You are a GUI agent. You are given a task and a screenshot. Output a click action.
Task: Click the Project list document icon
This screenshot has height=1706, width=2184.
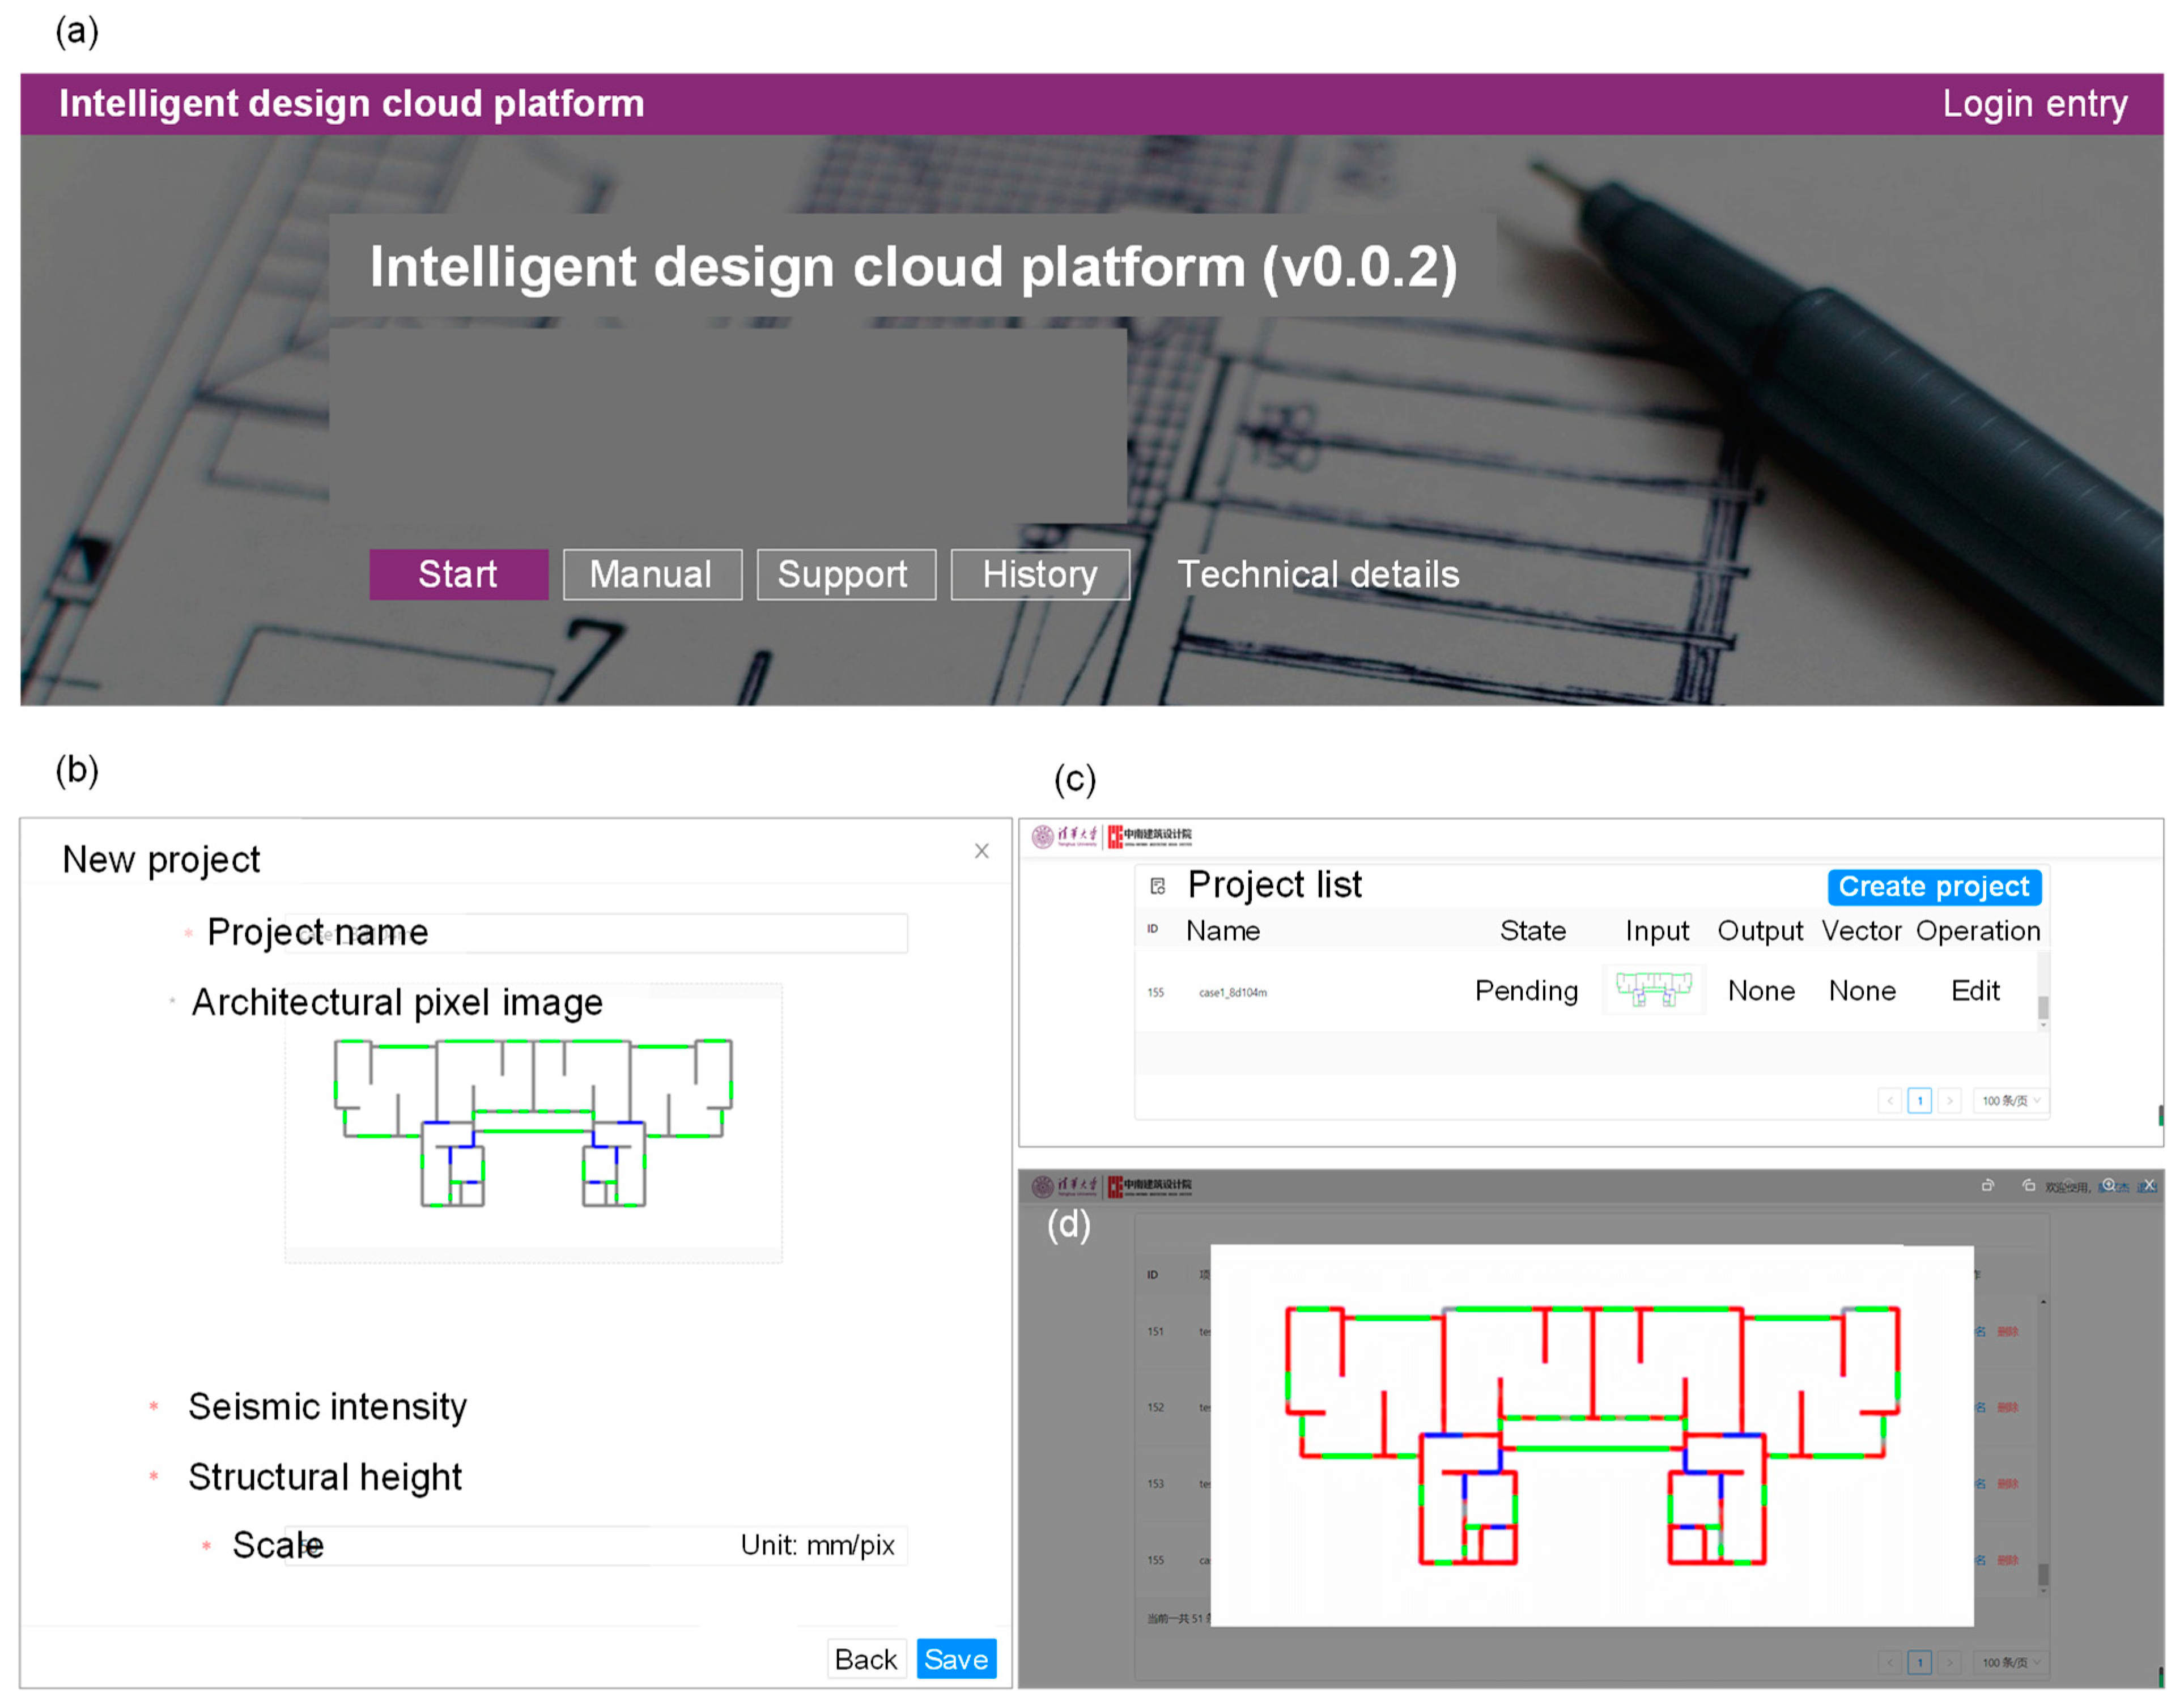click(1158, 886)
